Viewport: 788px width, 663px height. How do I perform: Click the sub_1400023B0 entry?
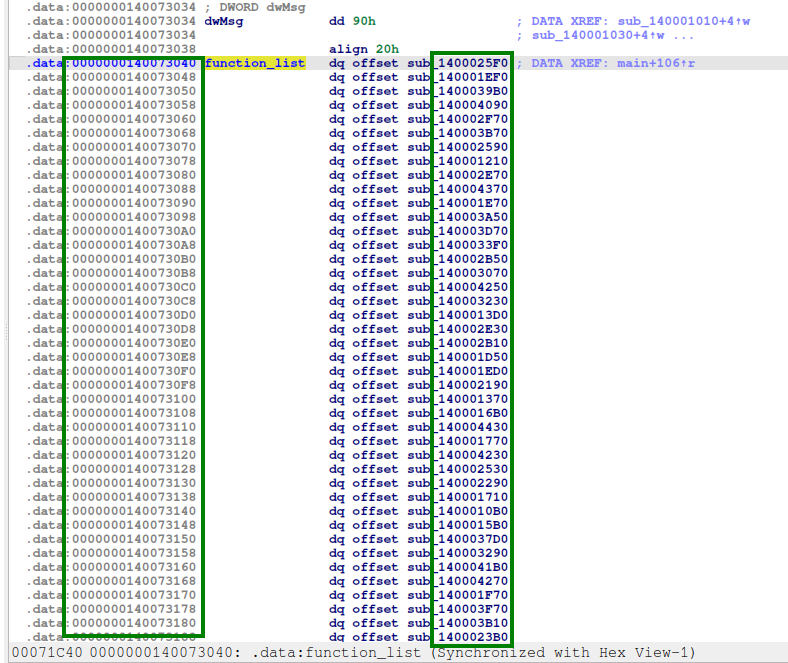click(458, 637)
